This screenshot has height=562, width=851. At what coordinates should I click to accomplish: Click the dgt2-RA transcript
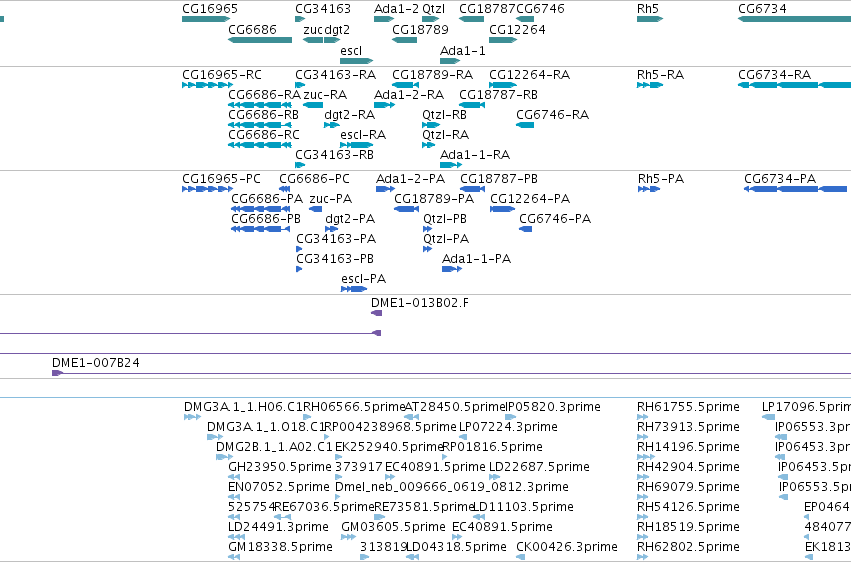pyautogui.click(x=332, y=125)
